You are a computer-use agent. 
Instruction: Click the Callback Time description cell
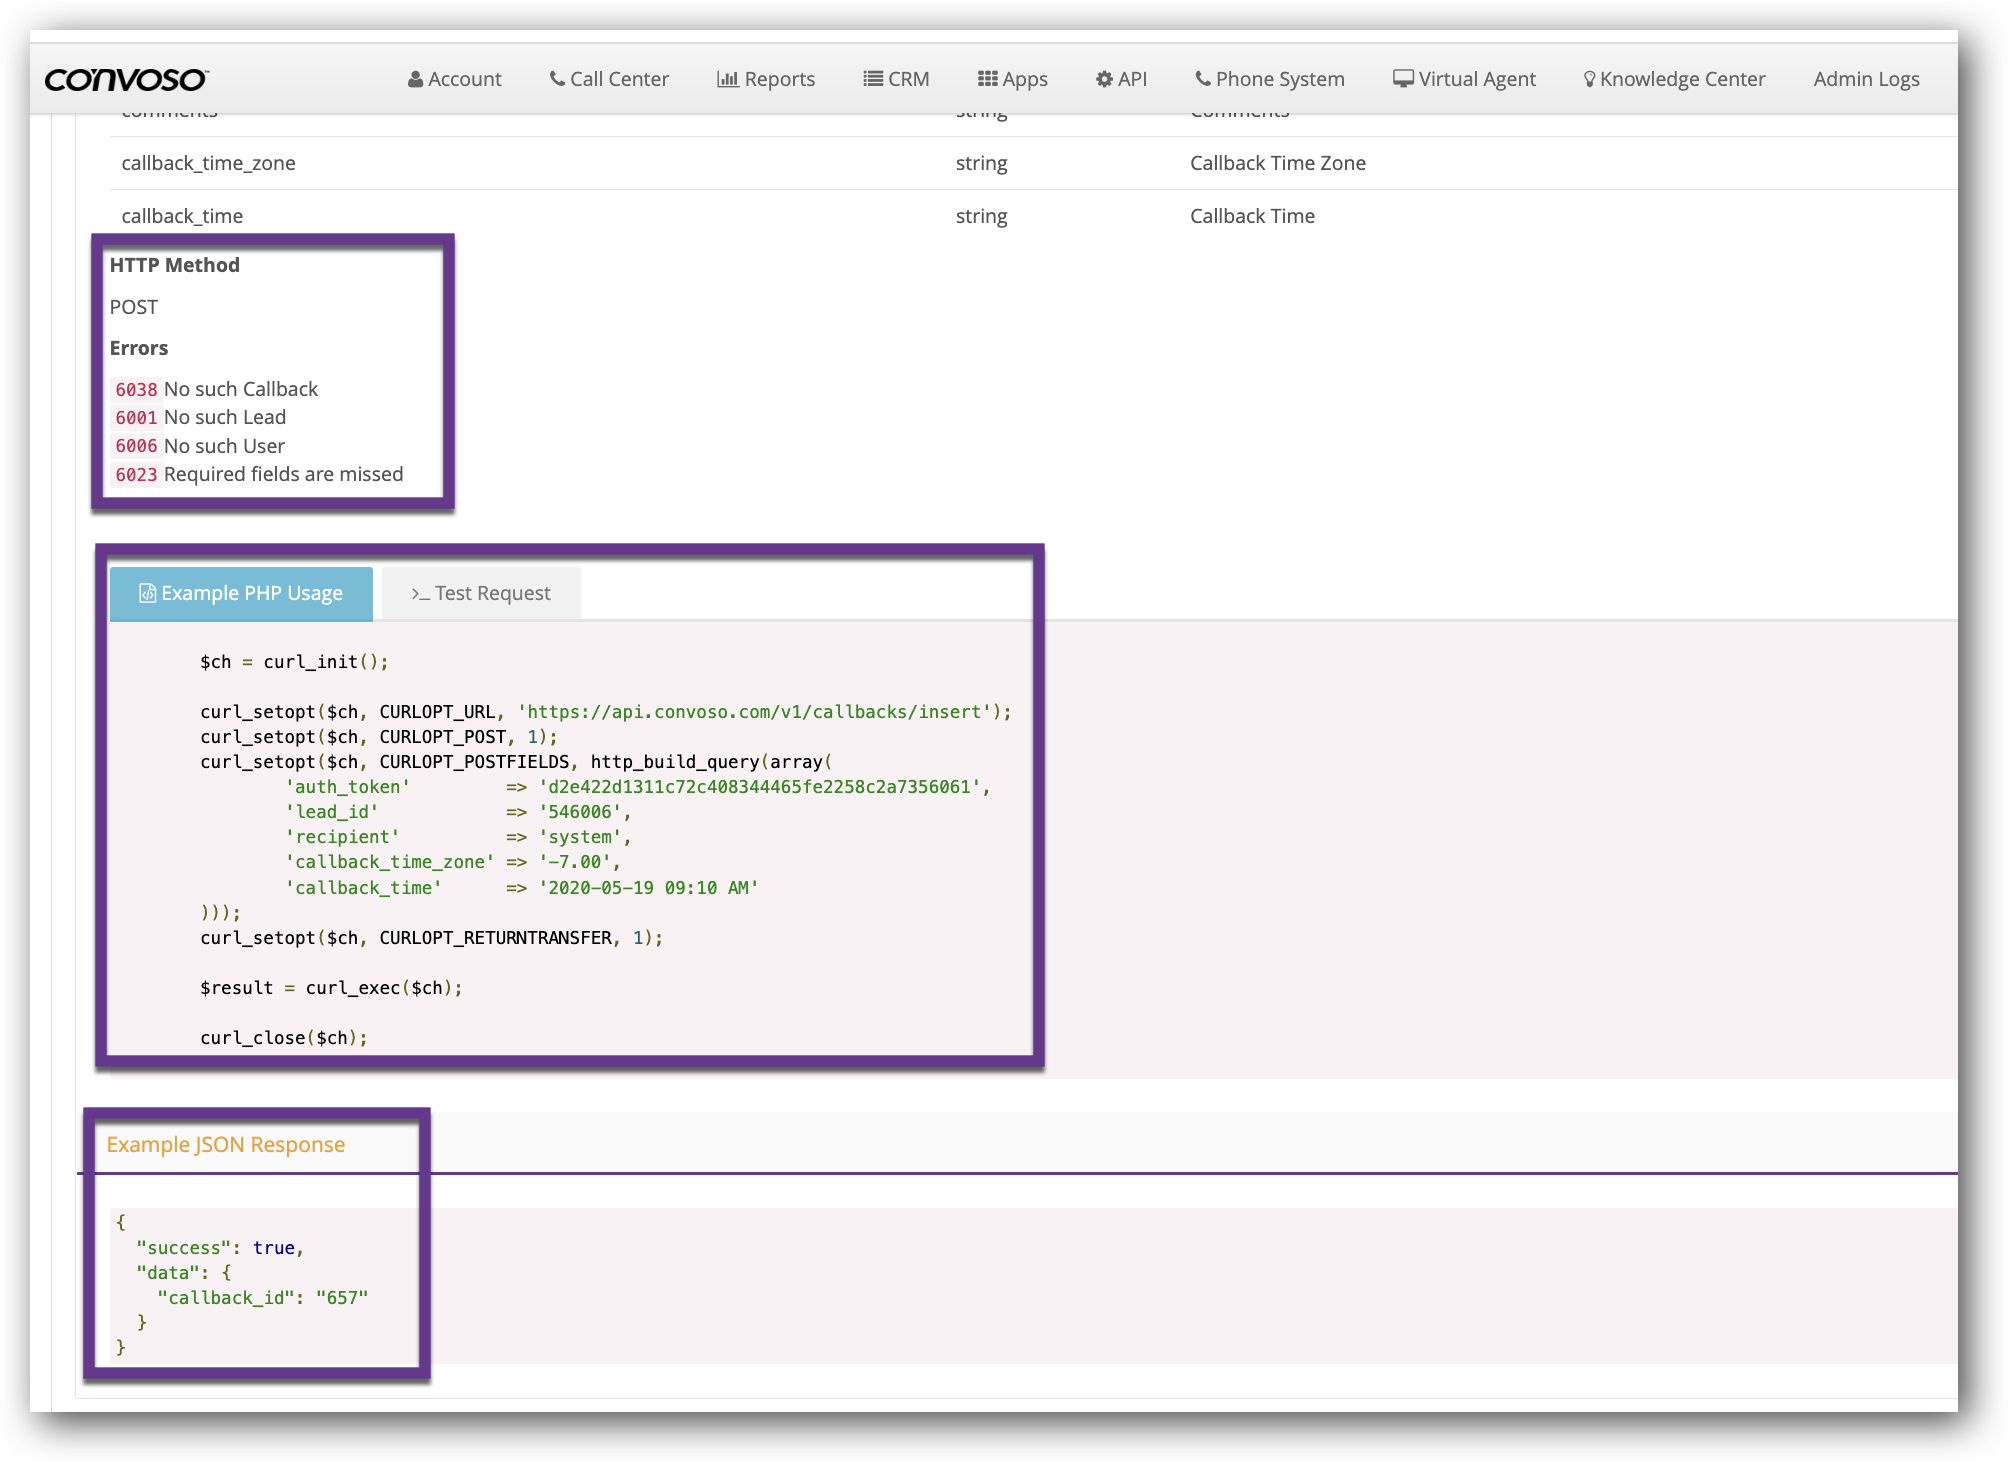click(1252, 216)
